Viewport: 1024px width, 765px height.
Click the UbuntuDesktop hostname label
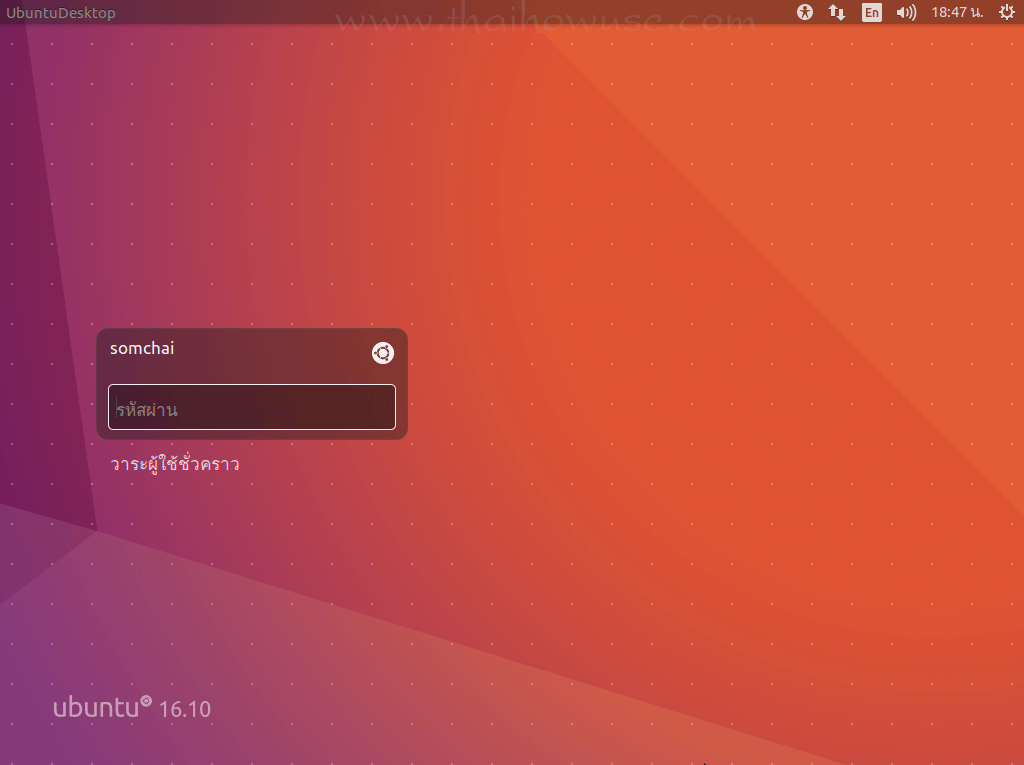[61, 13]
